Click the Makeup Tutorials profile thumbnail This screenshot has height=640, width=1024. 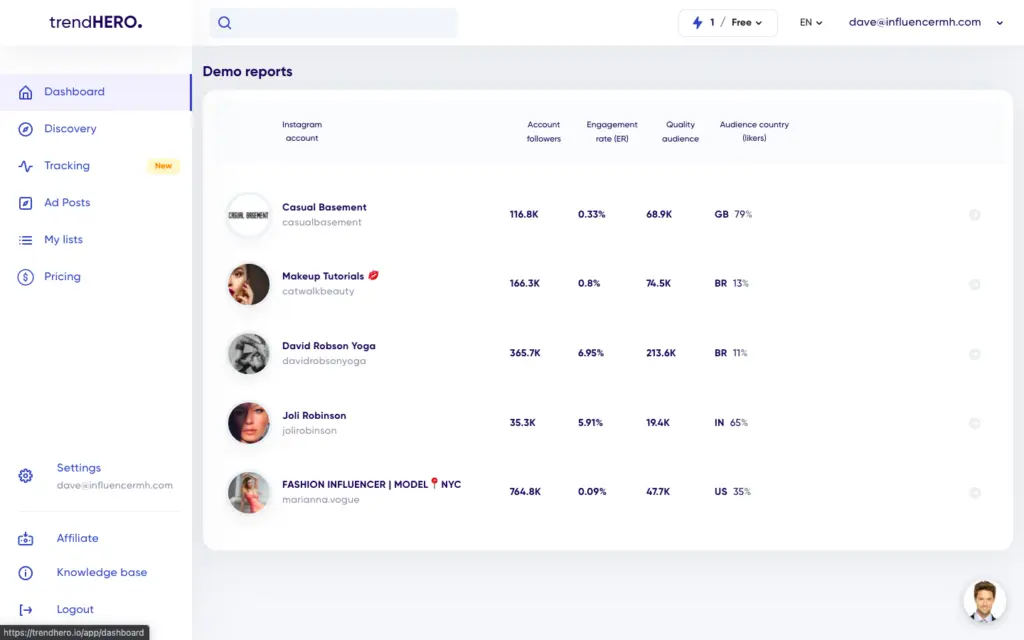pyautogui.click(x=249, y=284)
